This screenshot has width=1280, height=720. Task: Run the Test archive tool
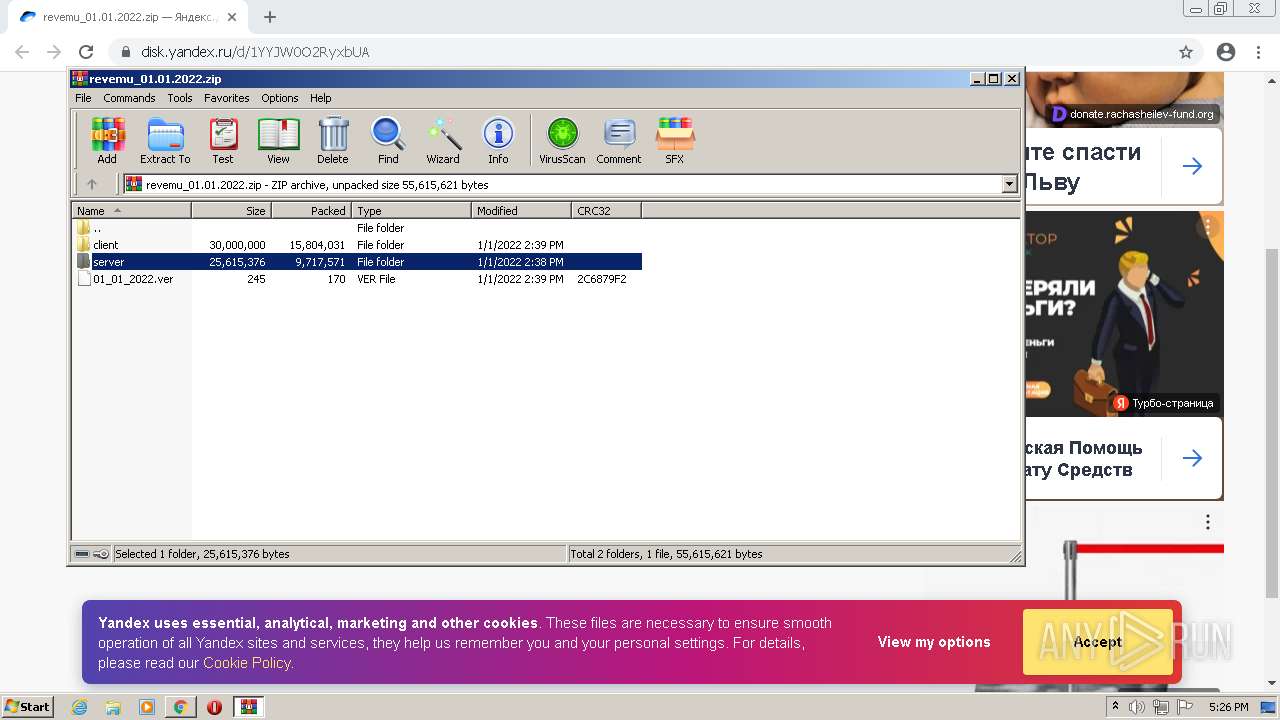(x=223, y=140)
